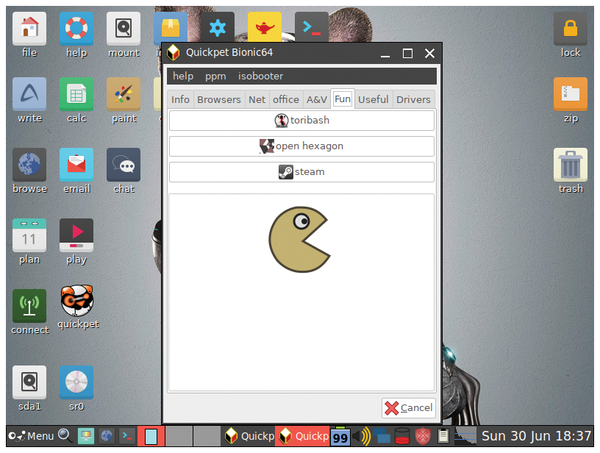Open the terminal desktop icon at top

[x=311, y=27]
